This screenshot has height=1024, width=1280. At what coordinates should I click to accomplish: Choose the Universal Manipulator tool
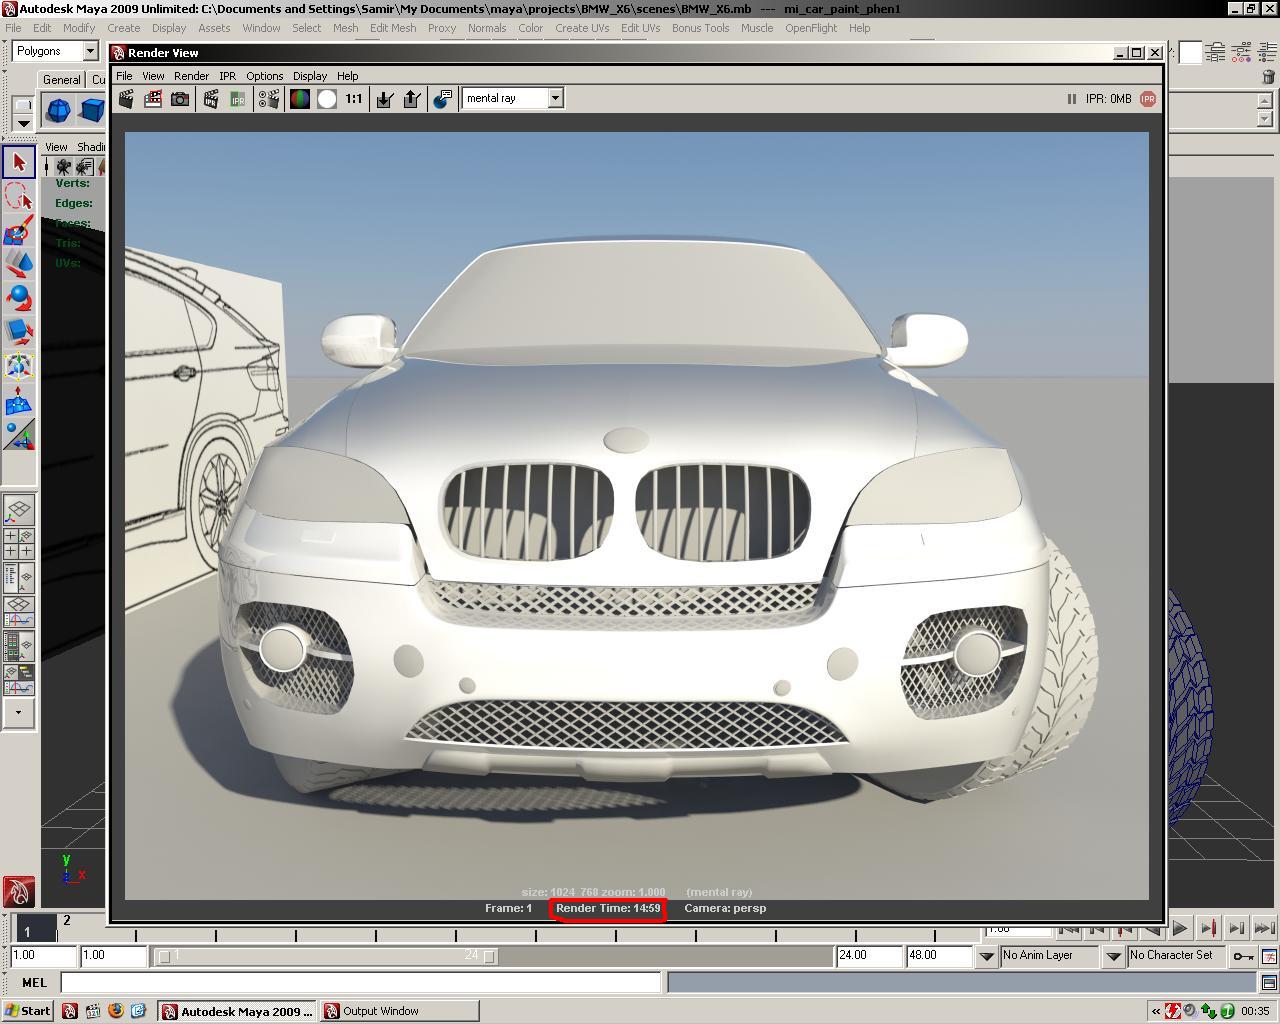coord(19,366)
